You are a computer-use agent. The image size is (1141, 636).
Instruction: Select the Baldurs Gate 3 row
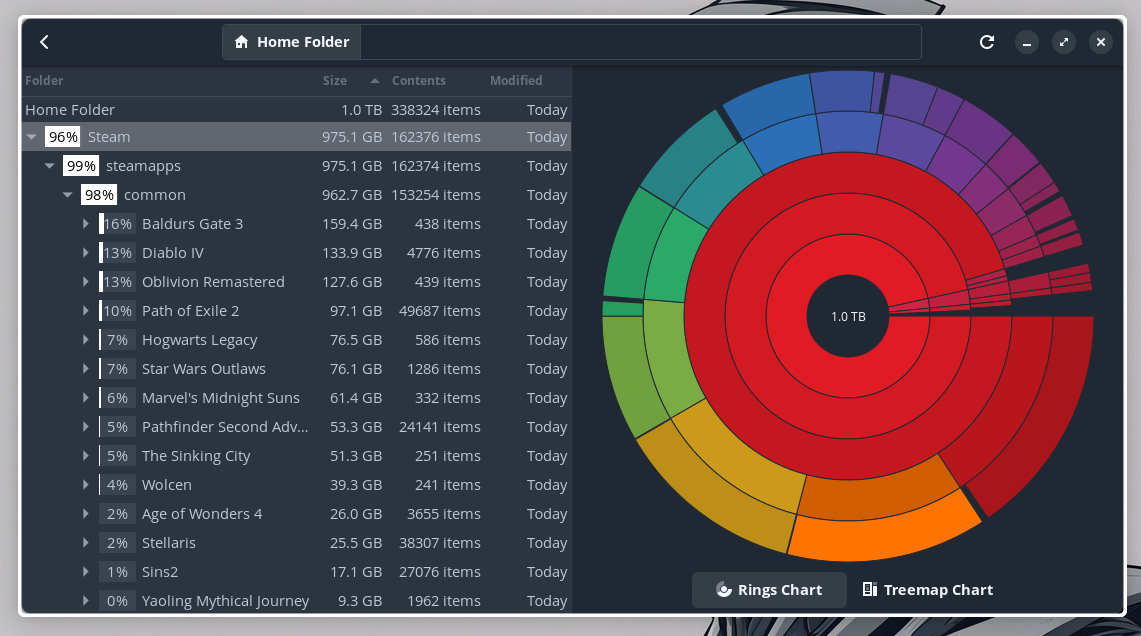(x=296, y=224)
